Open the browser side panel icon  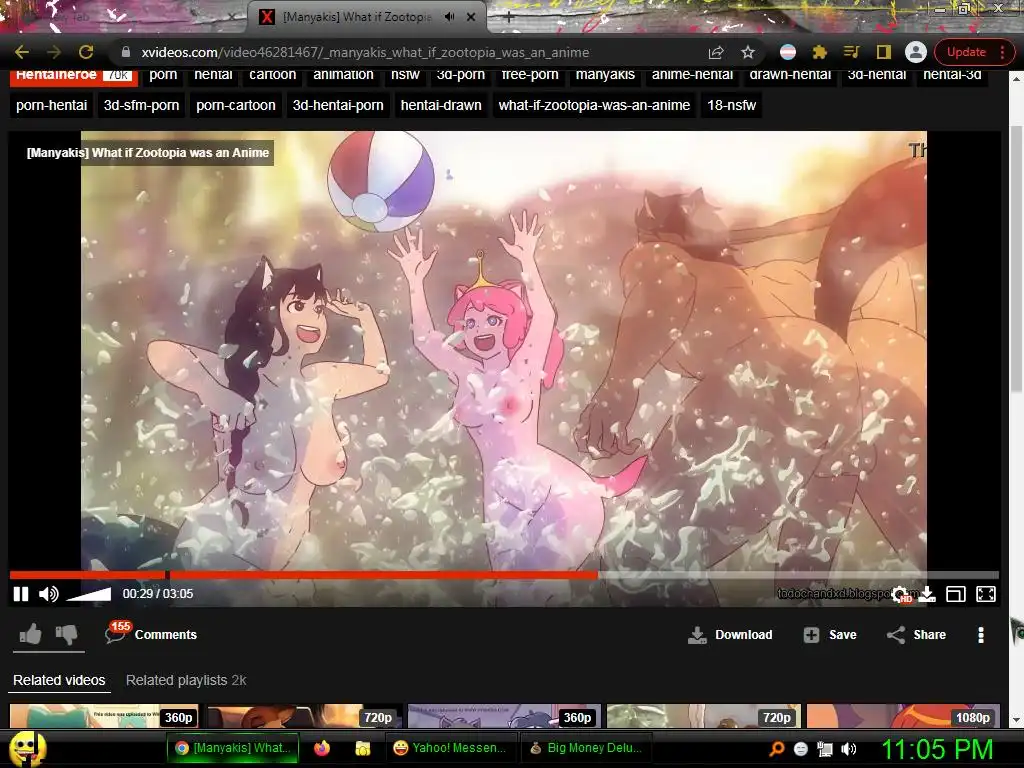coord(883,52)
